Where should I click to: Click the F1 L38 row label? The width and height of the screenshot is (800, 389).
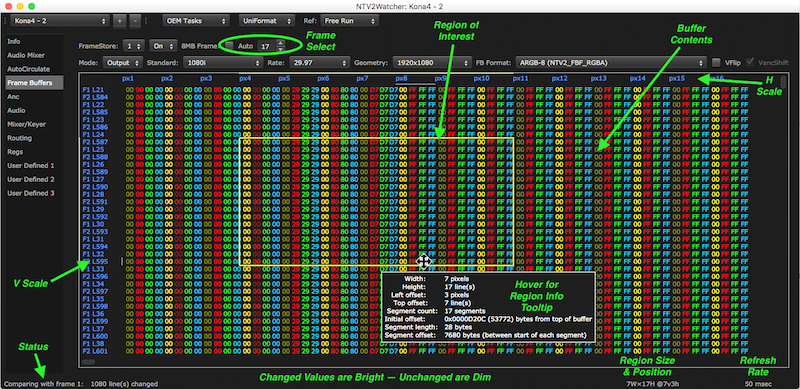pyautogui.click(x=93, y=344)
